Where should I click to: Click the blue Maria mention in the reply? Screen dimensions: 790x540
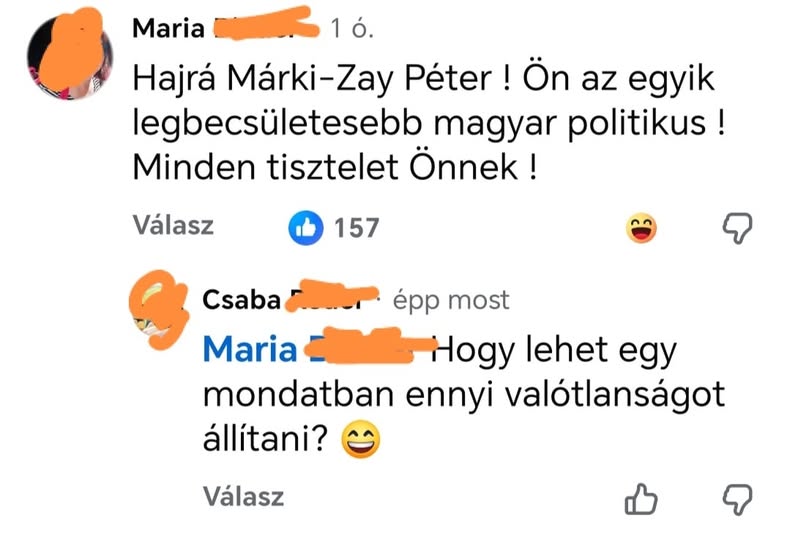click(x=250, y=351)
